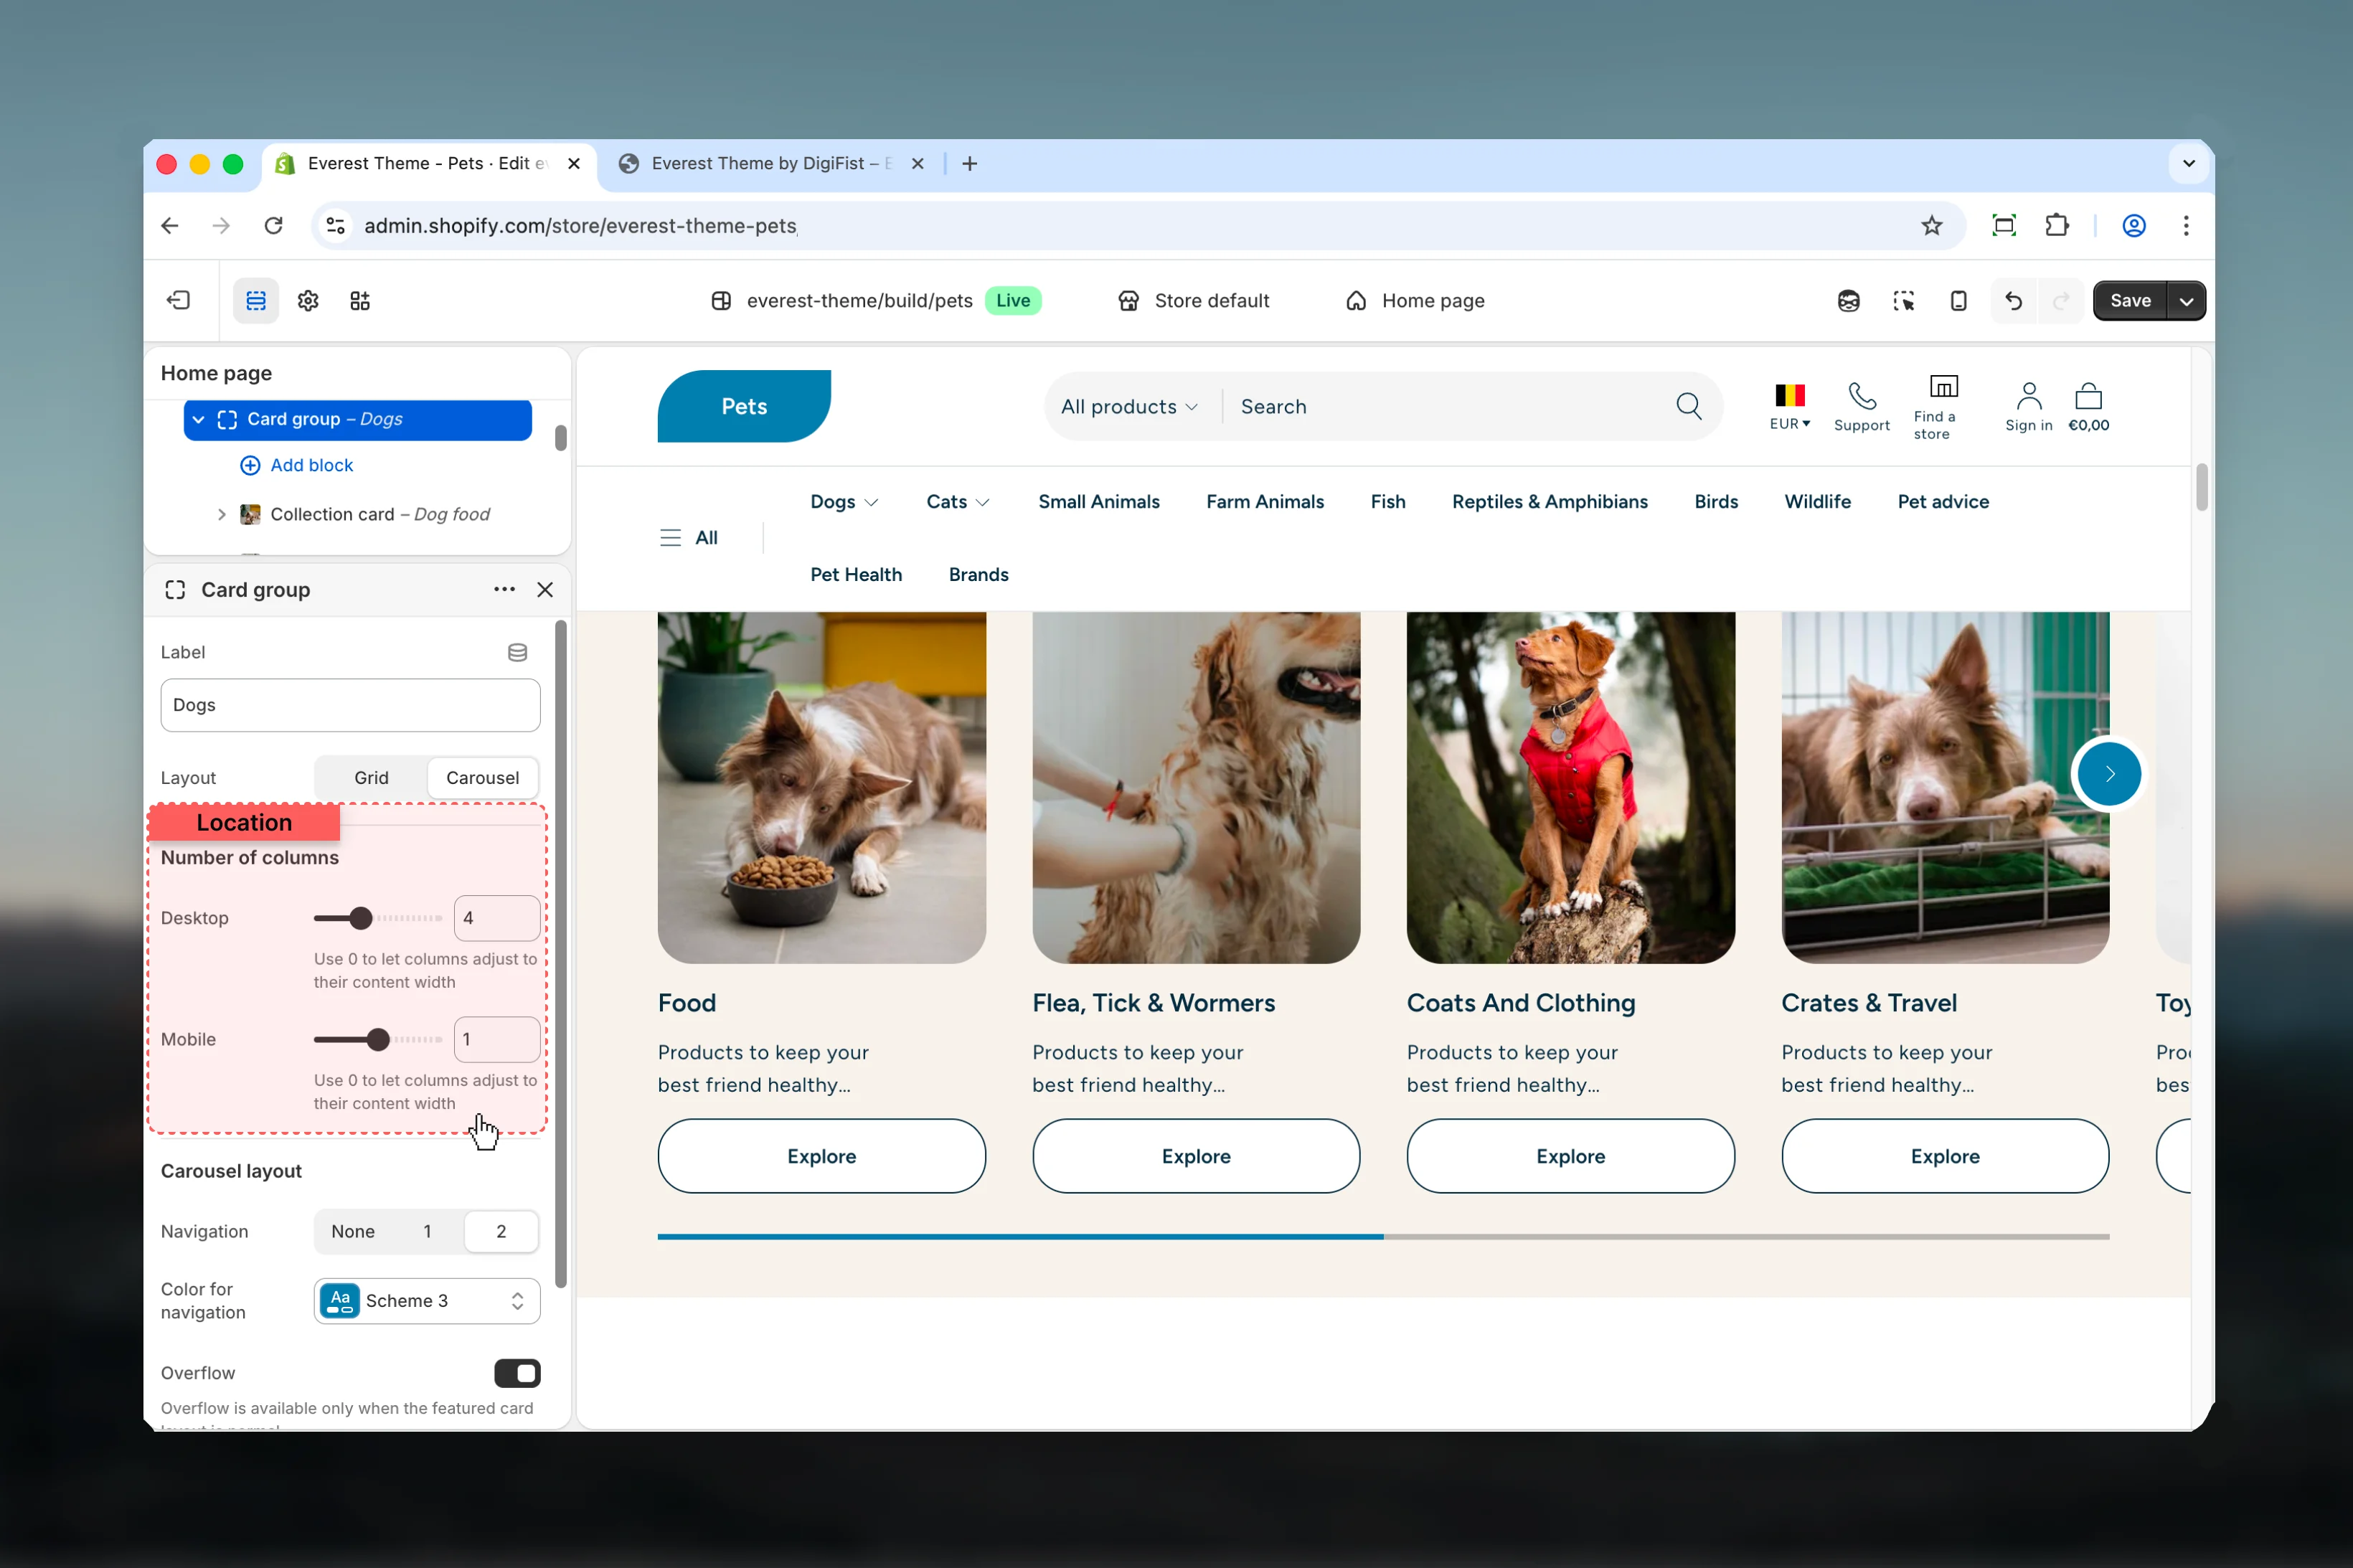
Task: Open the cart bag icon
Action: pyautogui.click(x=2088, y=396)
